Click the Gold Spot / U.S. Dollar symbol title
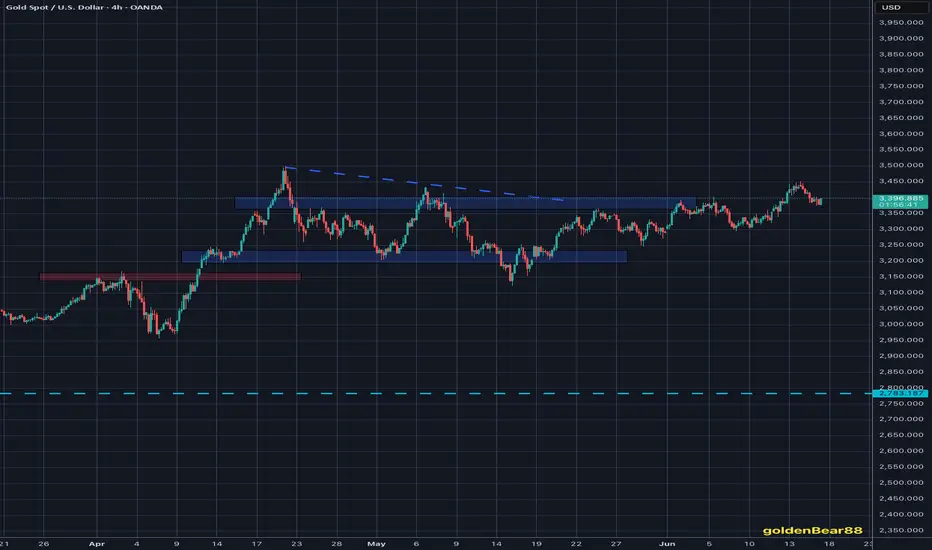The height and width of the screenshot is (550, 932). pos(84,7)
